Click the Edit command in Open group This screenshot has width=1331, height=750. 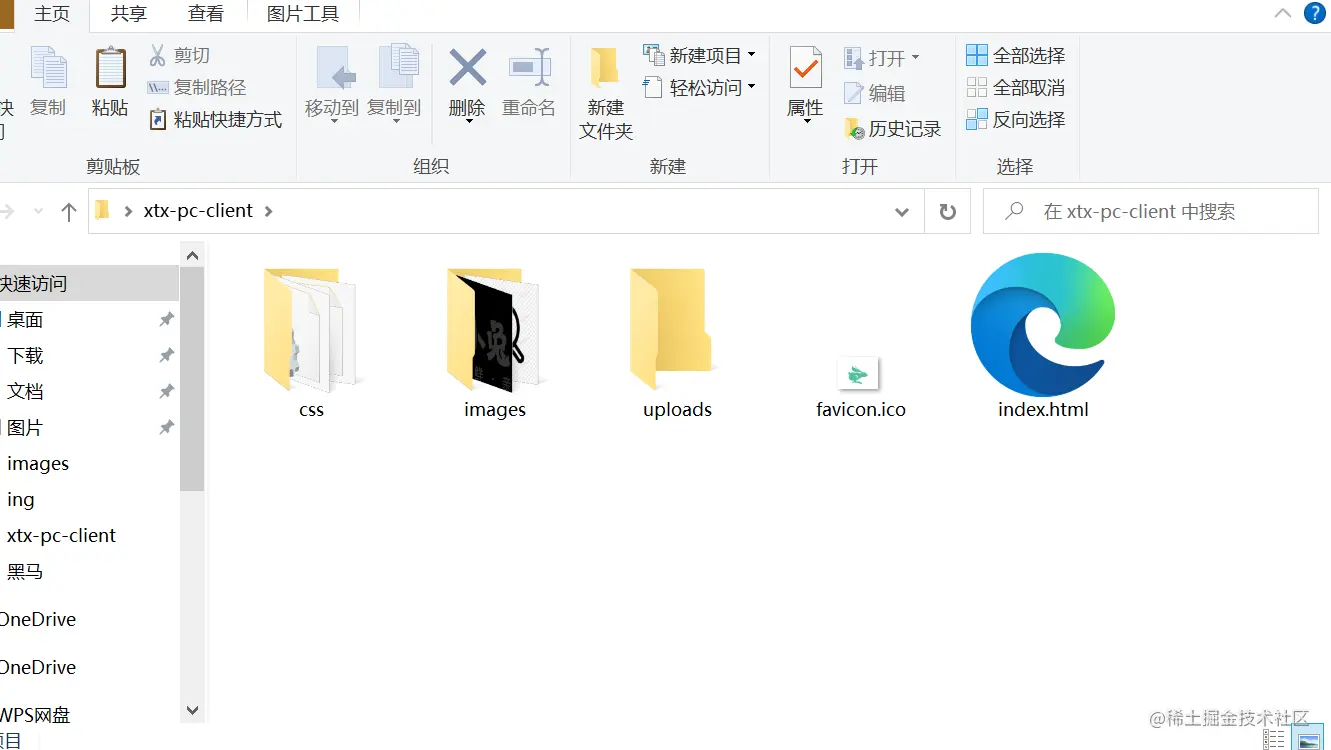(x=875, y=93)
